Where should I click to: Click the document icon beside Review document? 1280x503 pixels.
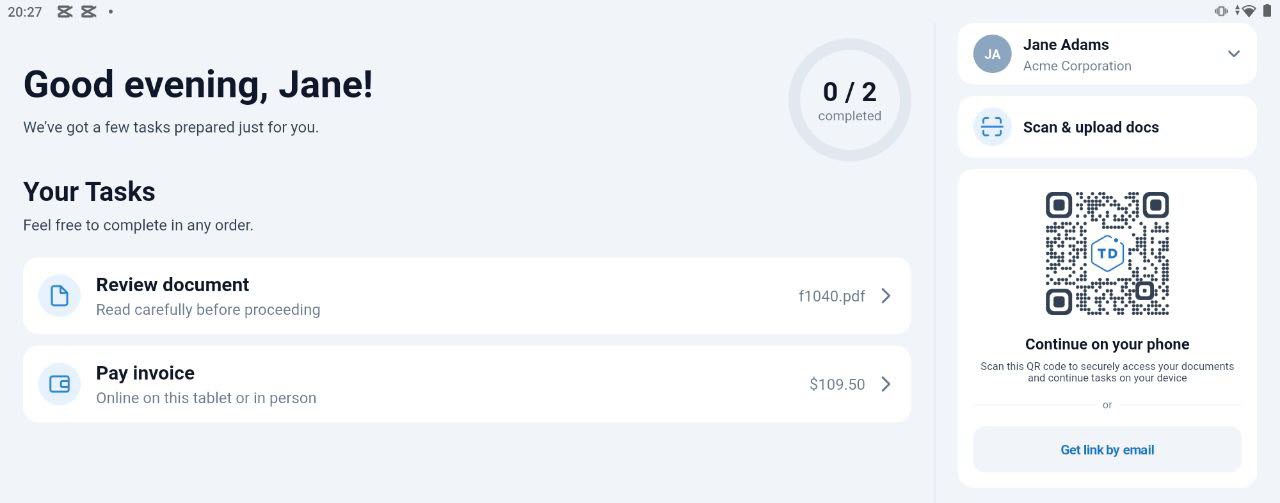(x=59, y=296)
